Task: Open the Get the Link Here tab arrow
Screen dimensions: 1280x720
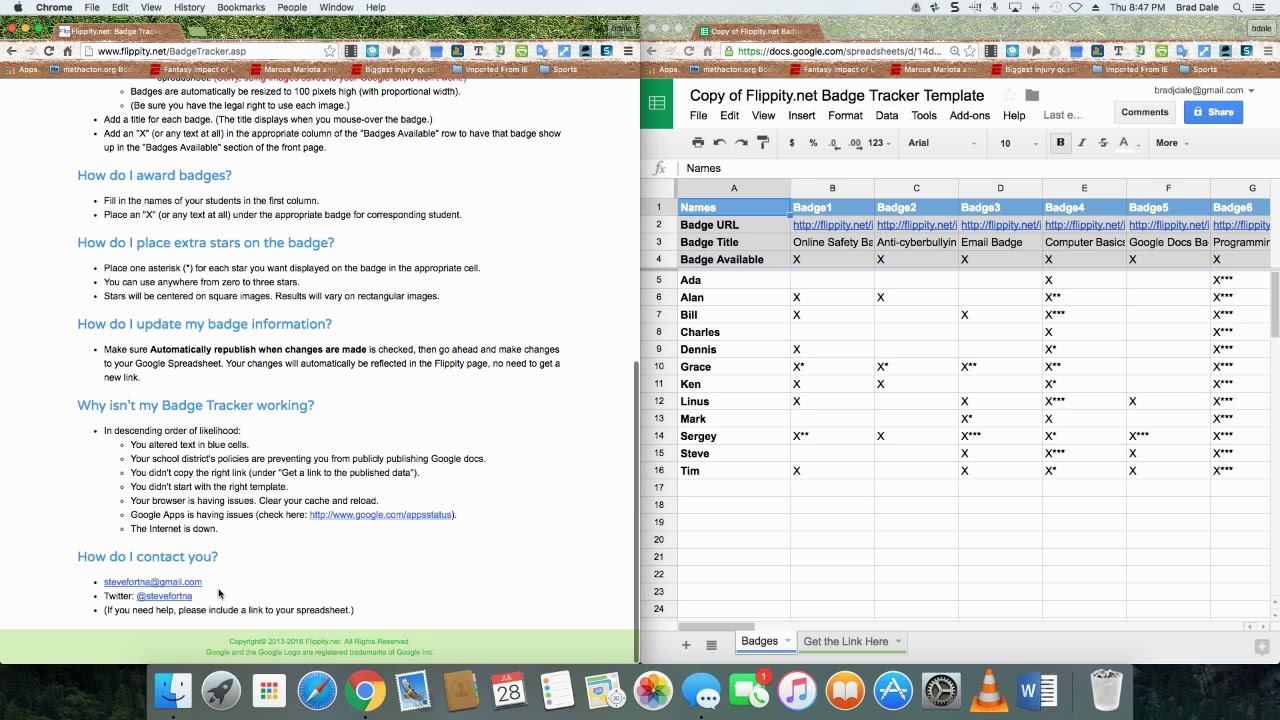Action: (898, 641)
